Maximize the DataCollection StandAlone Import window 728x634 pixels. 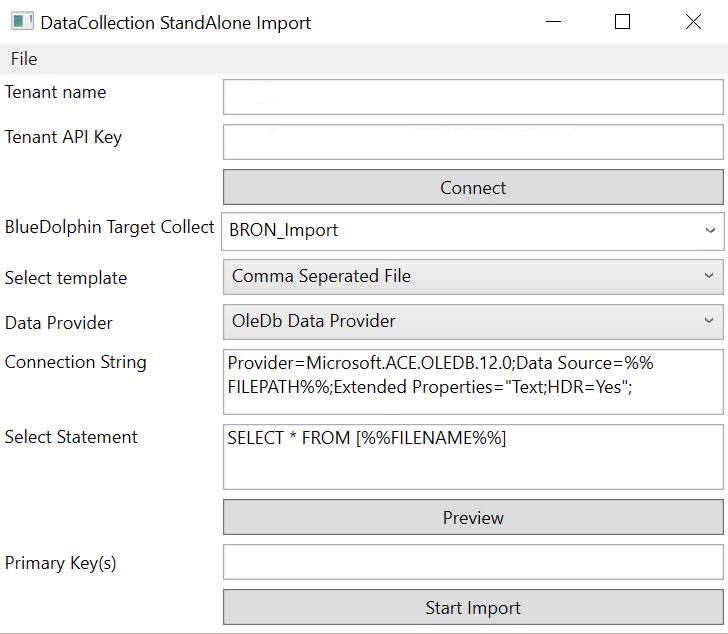click(x=622, y=22)
